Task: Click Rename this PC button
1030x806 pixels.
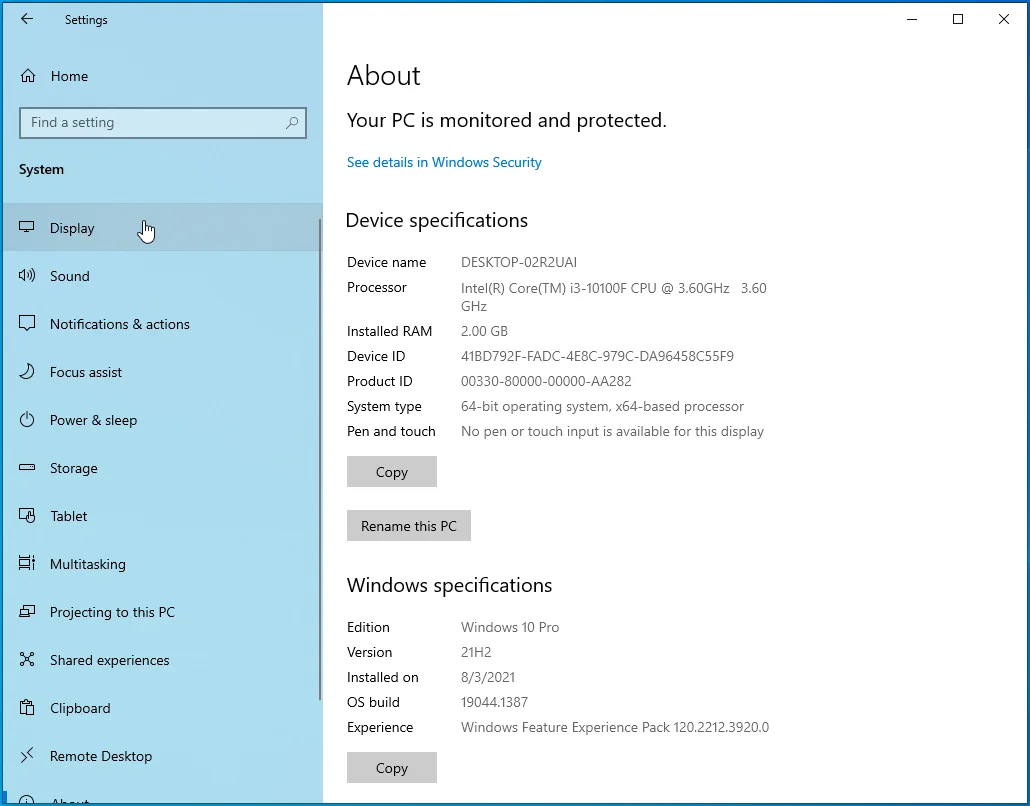Action: point(409,526)
